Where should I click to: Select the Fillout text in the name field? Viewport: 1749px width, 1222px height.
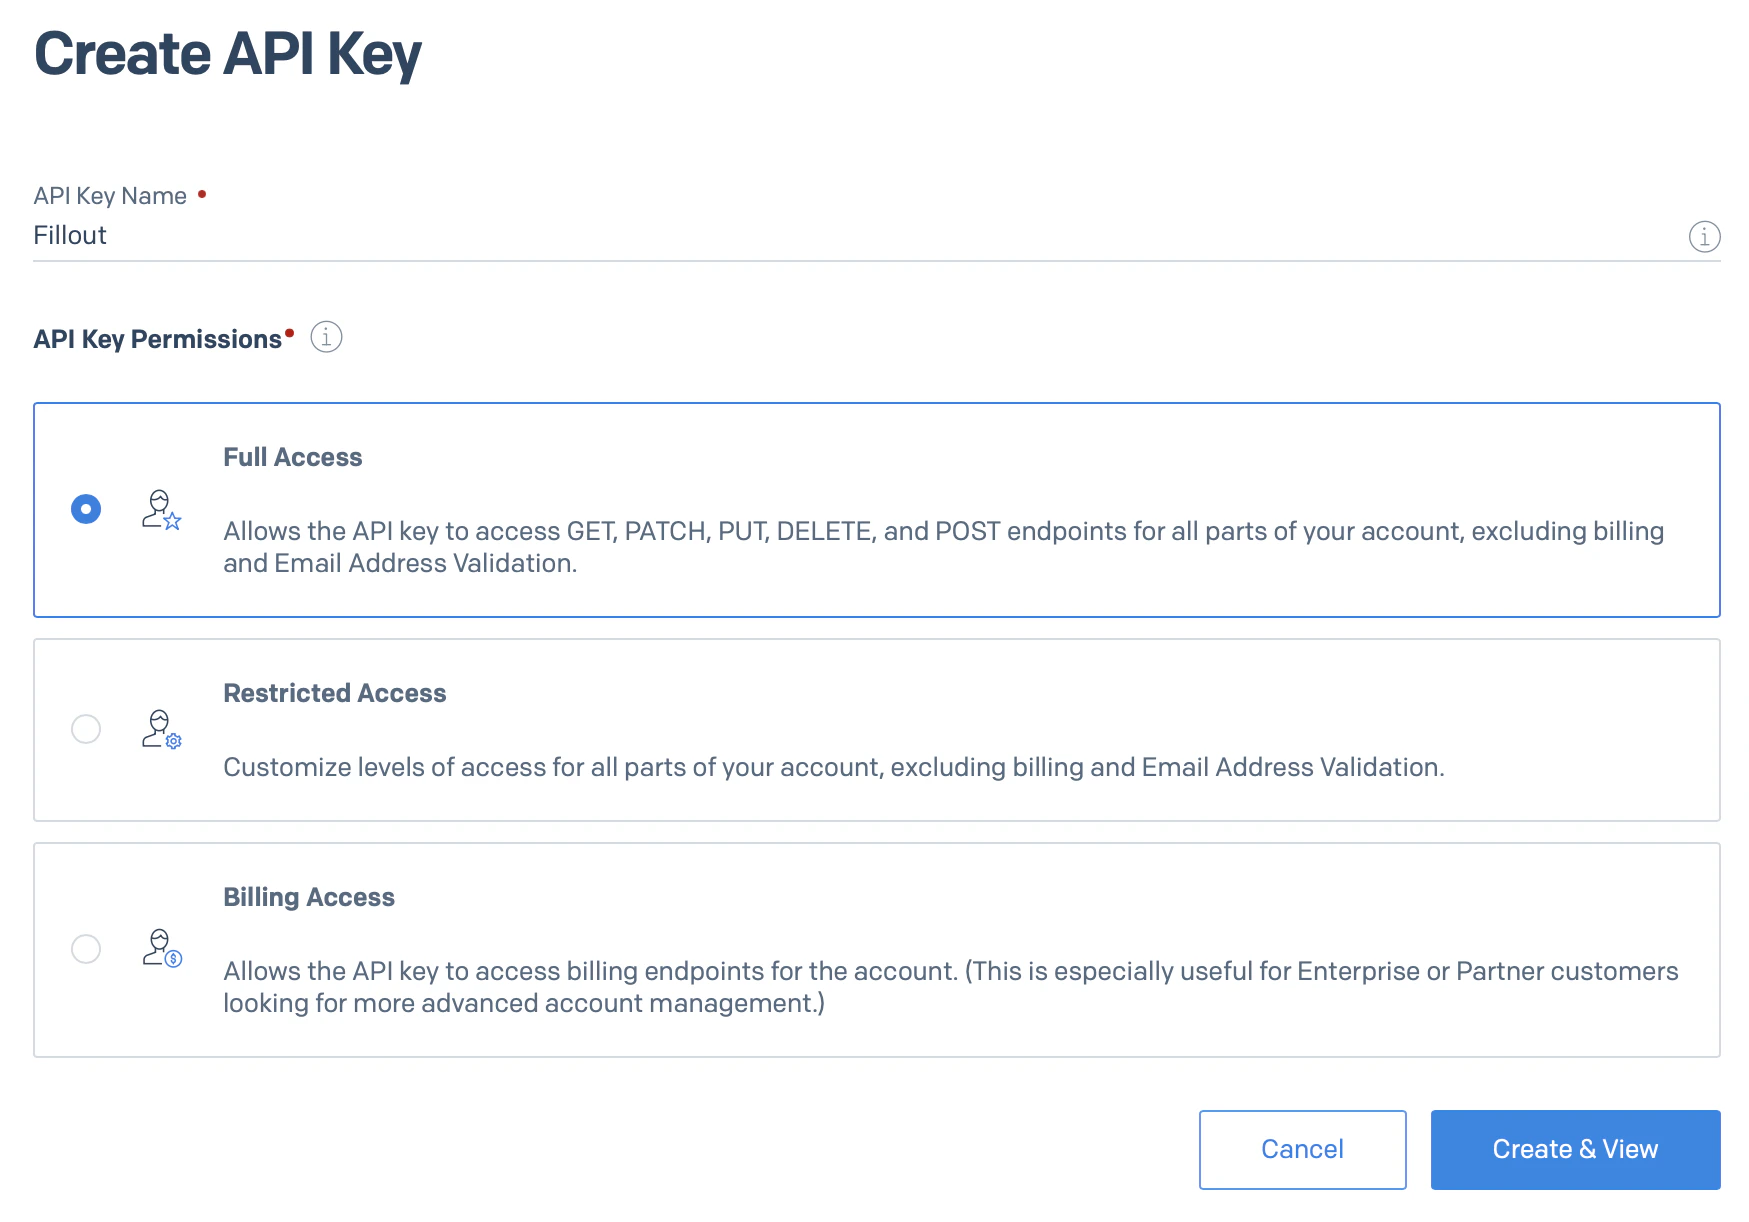[x=69, y=235]
